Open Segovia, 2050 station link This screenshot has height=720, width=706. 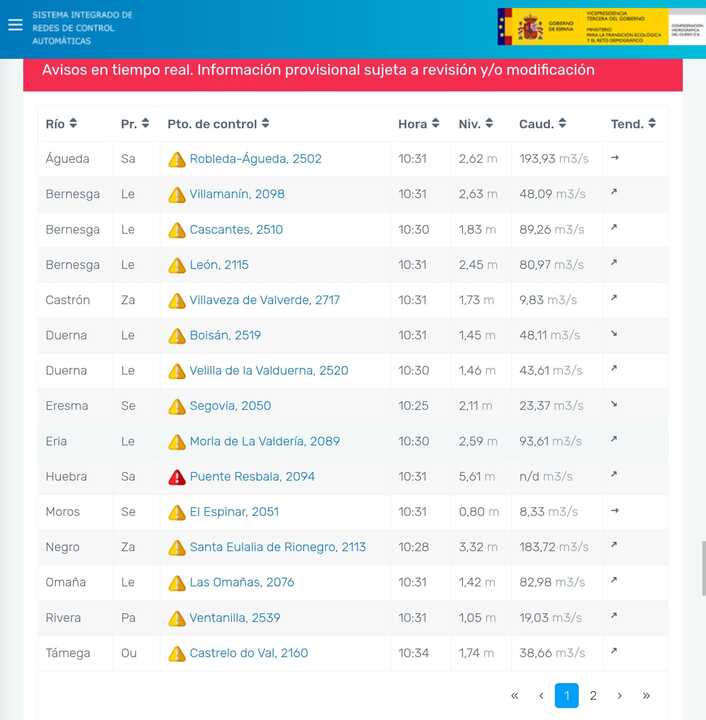click(x=230, y=406)
